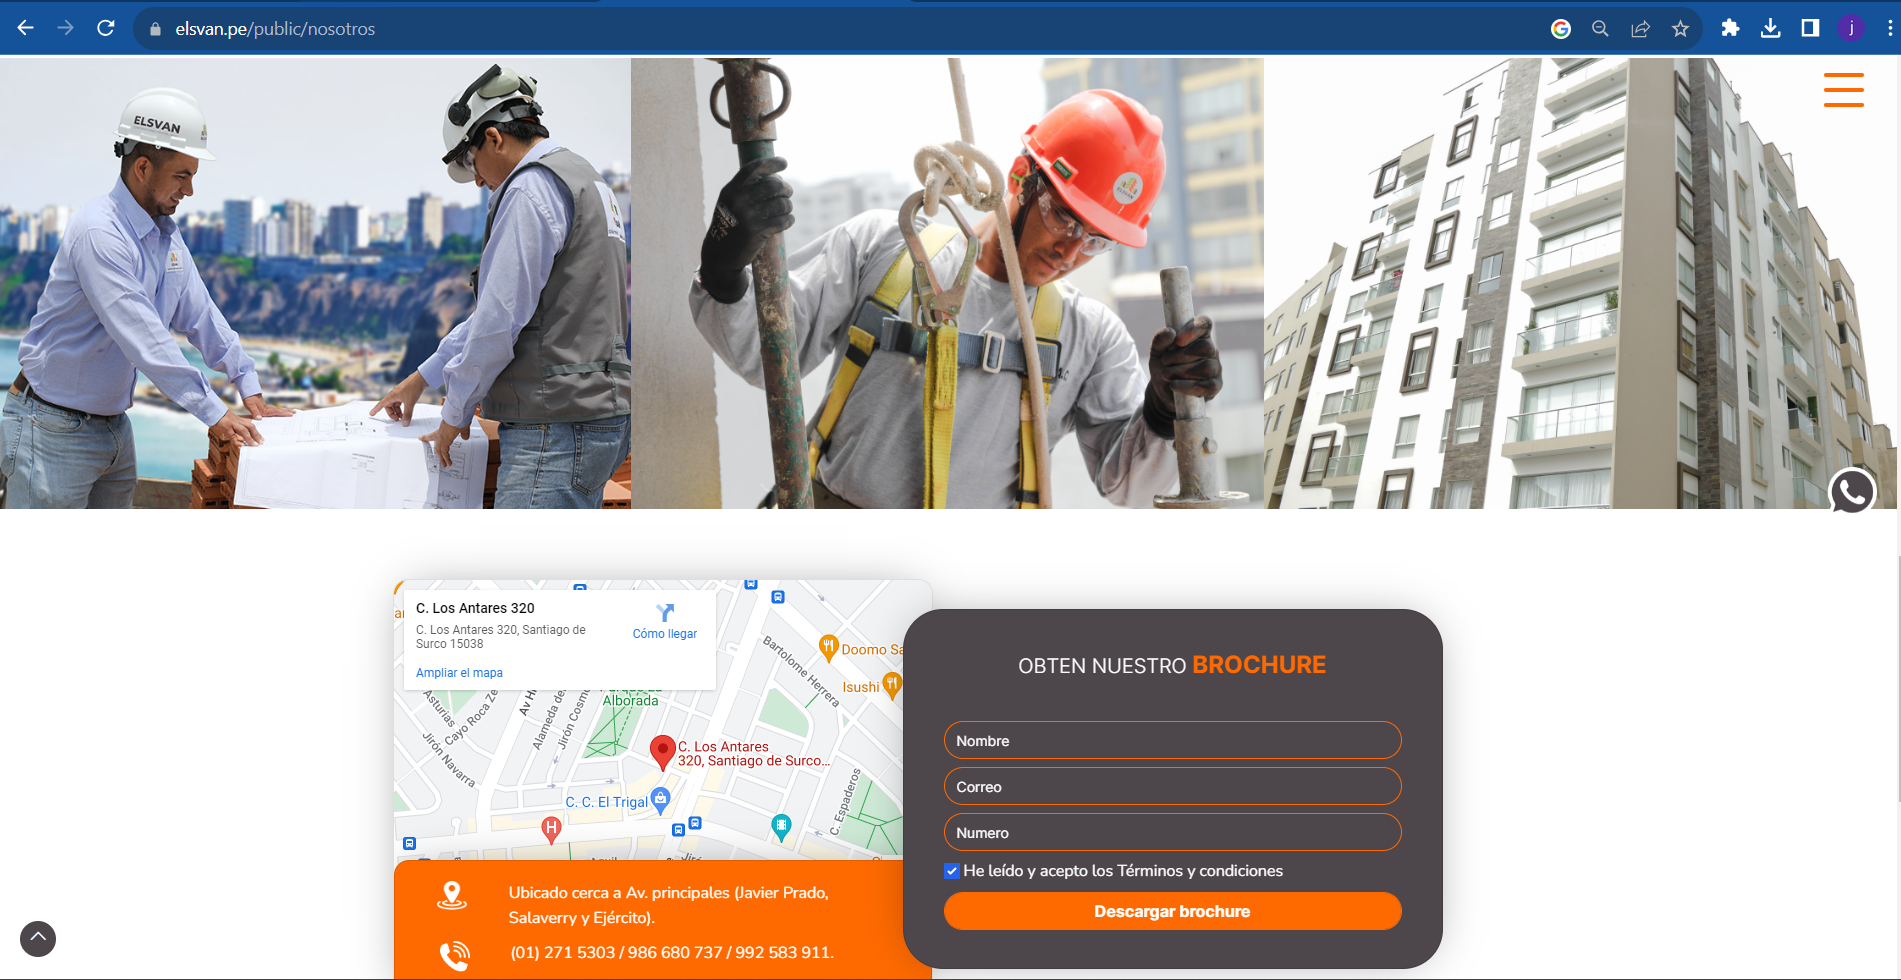Open the browser downloads icon

(1770, 28)
